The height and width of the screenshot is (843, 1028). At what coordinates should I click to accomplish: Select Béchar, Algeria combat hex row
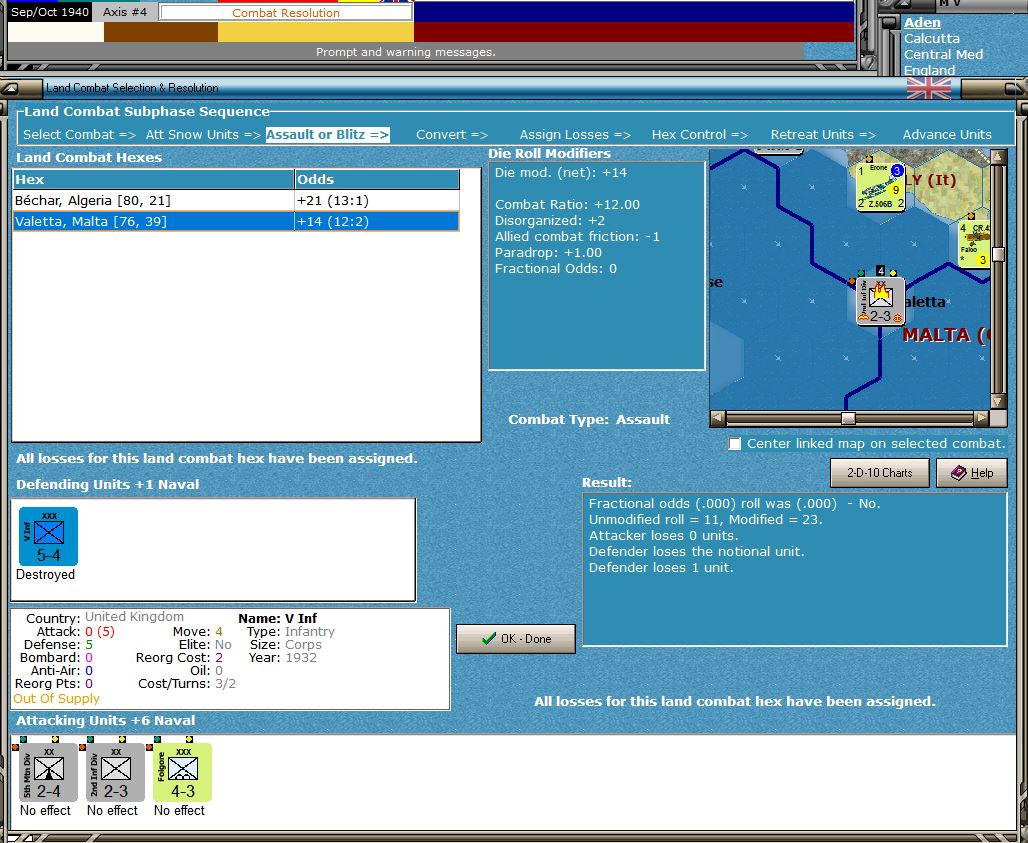[x=236, y=201]
